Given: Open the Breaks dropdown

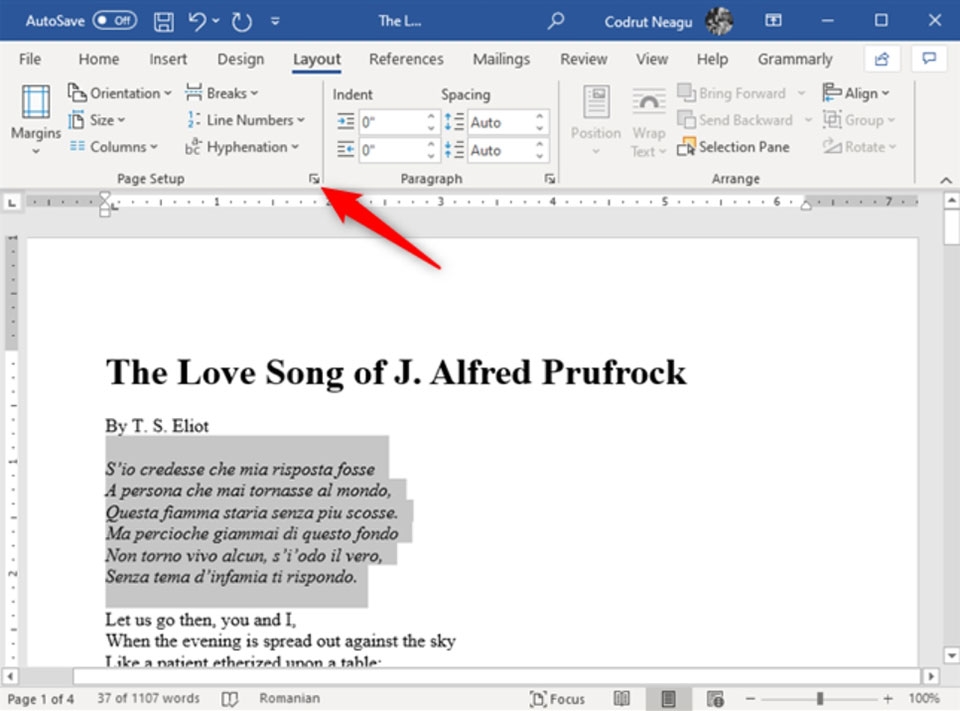Looking at the screenshot, I should click(221, 93).
